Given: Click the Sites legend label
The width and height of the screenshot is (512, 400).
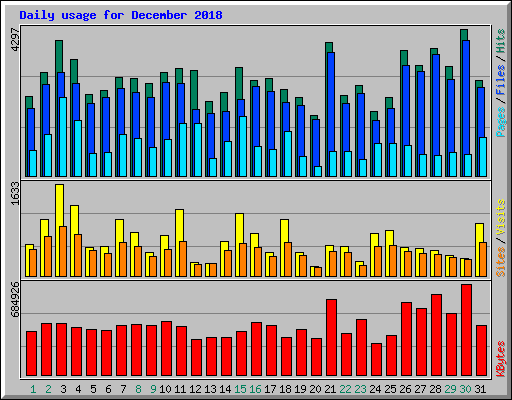Looking at the screenshot, I should (501, 262).
